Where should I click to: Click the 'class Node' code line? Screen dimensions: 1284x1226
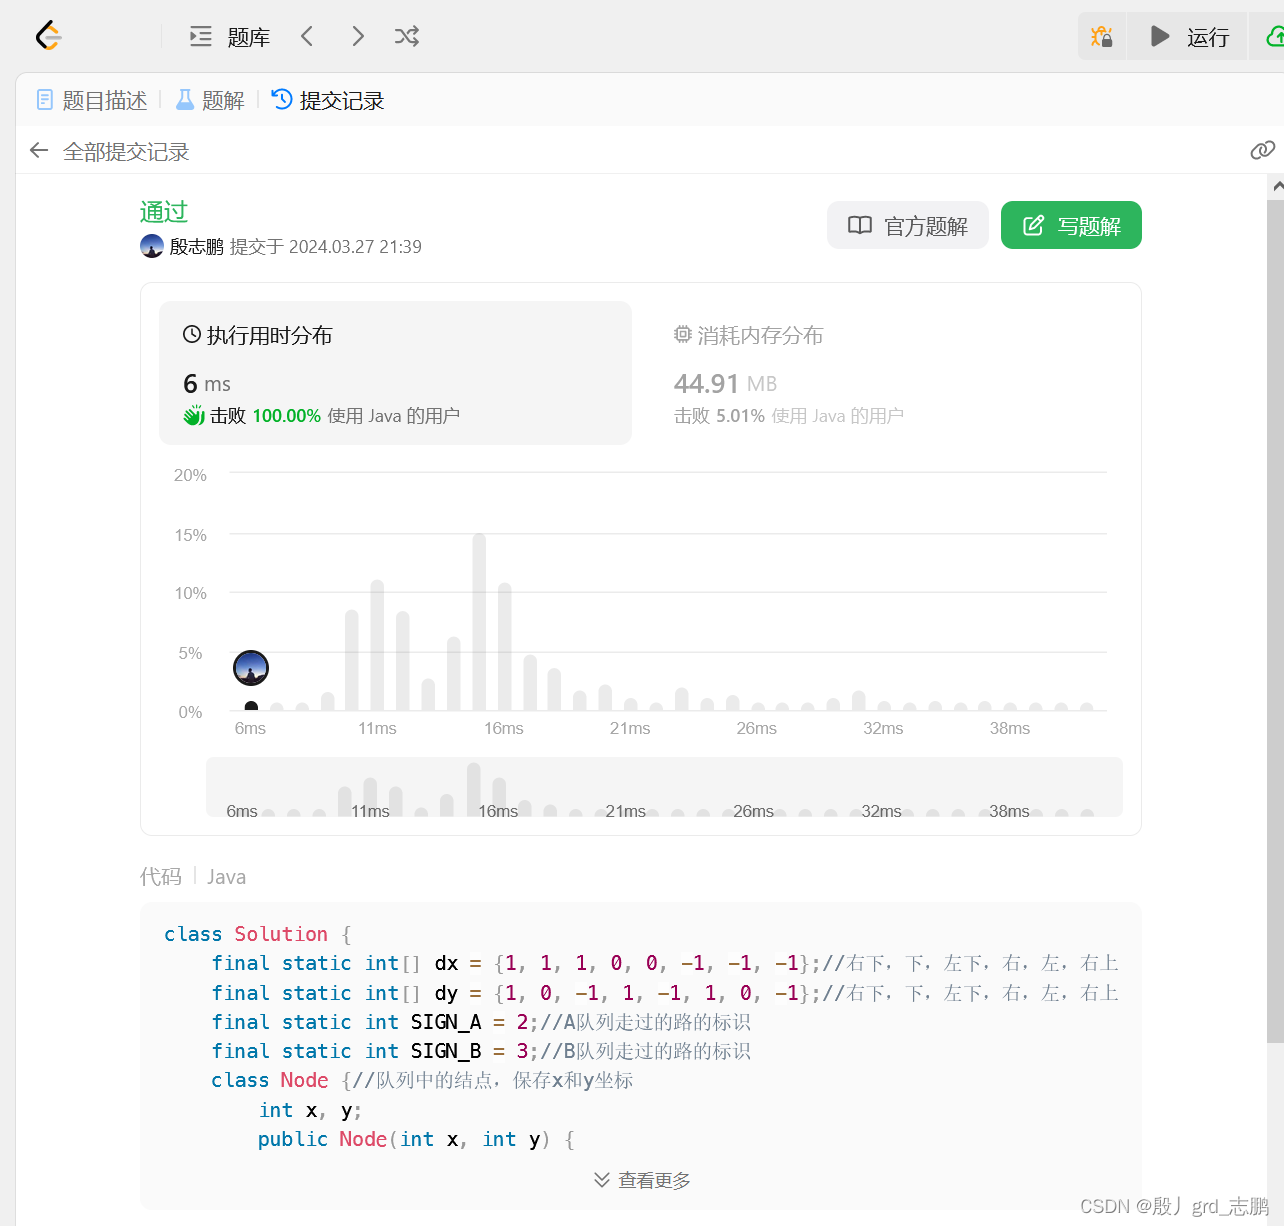(x=422, y=1080)
